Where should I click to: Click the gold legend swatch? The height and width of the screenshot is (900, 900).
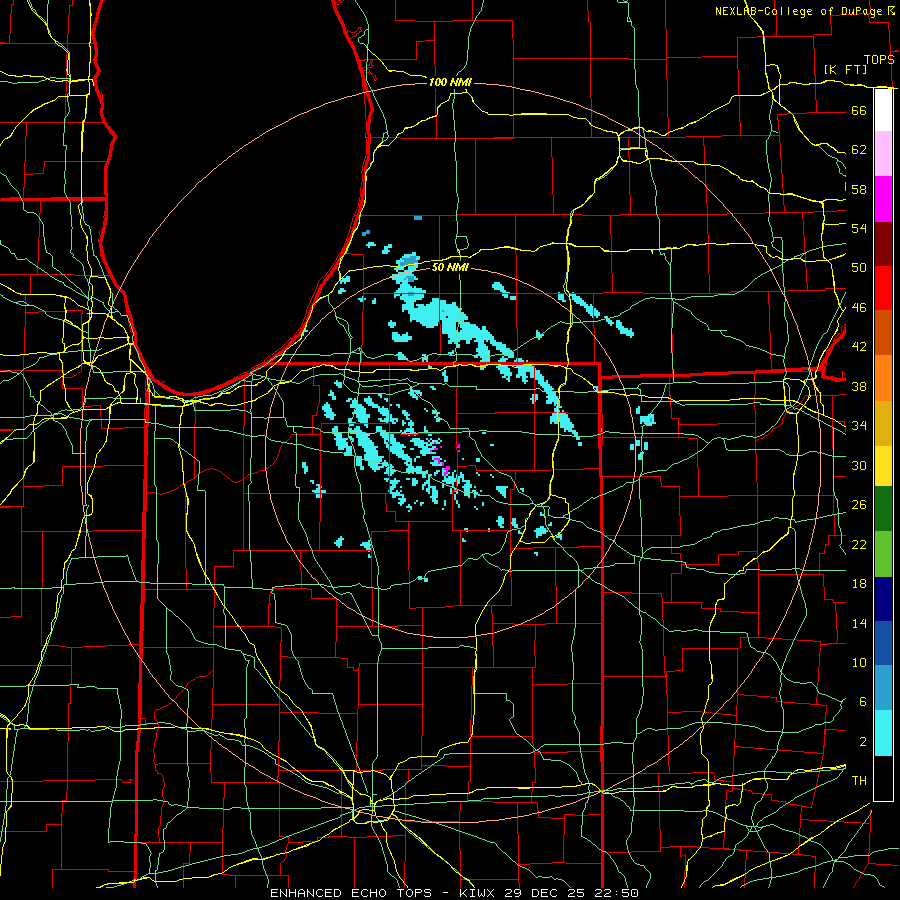click(883, 423)
